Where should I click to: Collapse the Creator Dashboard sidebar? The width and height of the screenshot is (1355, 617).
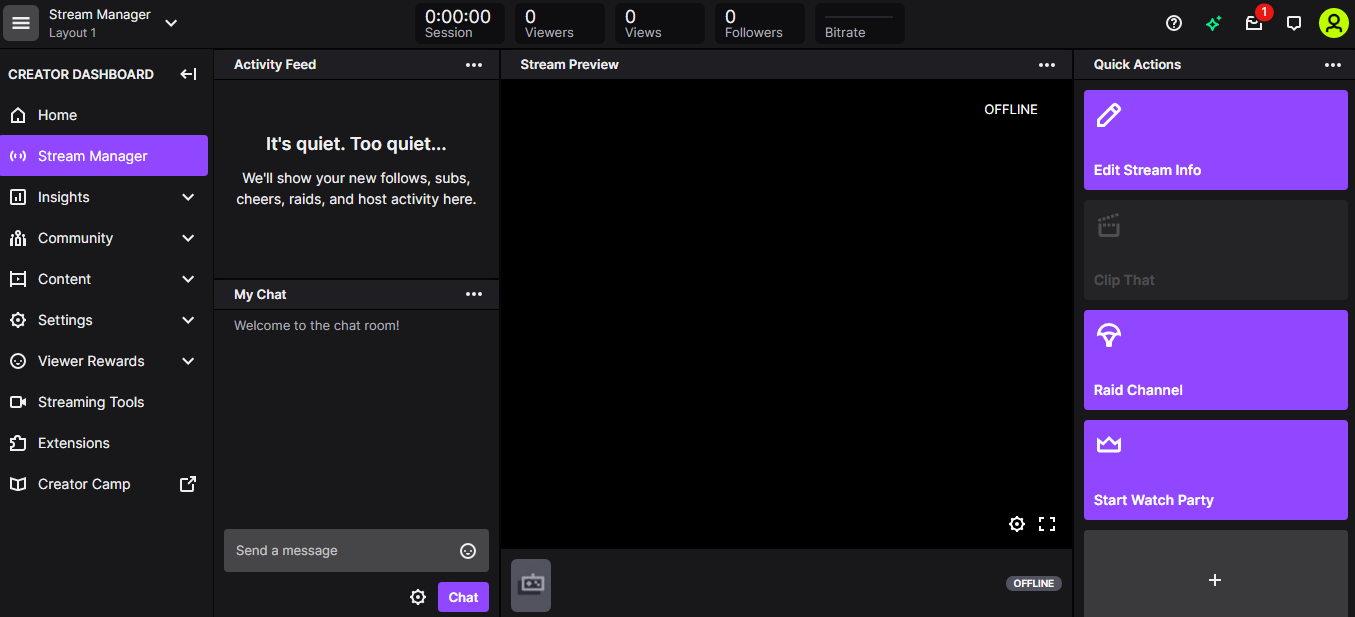click(188, 74)
